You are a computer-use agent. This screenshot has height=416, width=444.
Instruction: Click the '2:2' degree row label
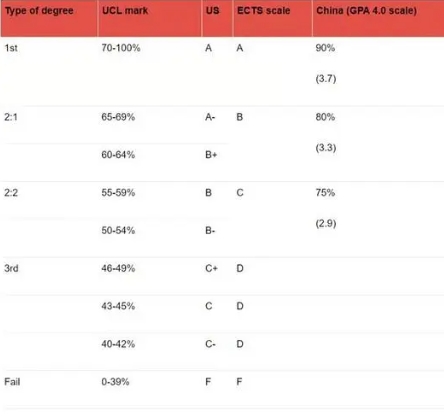pyautogui.click(x=11, y=193)
